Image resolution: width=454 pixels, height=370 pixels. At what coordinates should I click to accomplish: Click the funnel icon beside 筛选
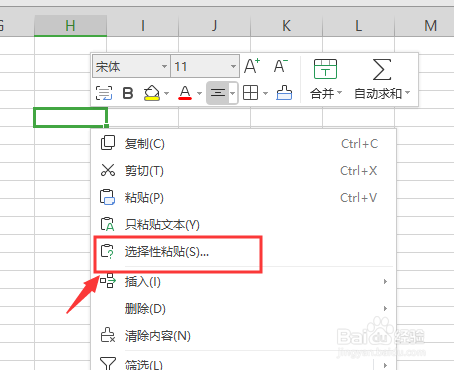108,363
